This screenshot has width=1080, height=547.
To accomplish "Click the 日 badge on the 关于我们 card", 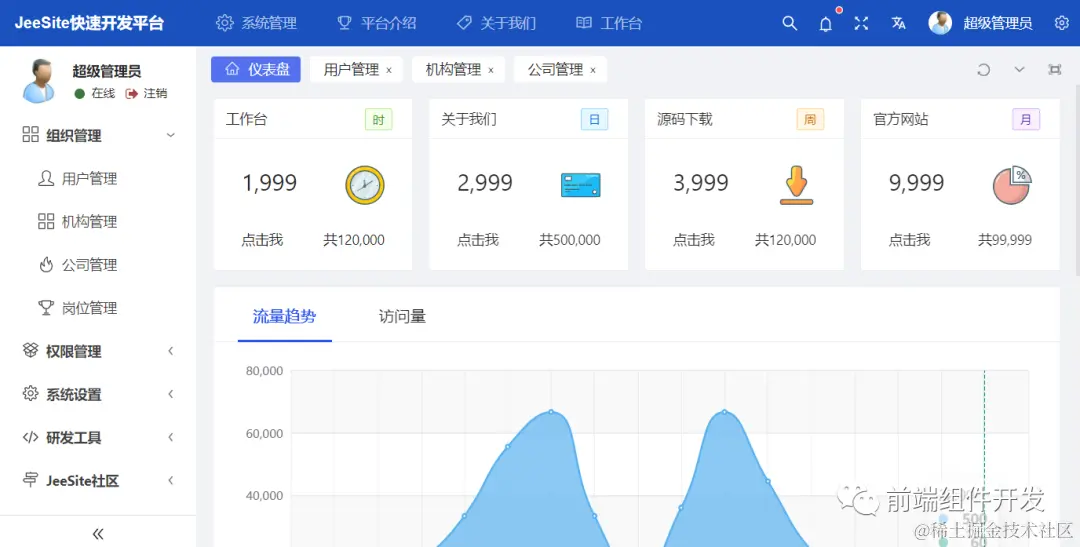I will coord(594,120).
